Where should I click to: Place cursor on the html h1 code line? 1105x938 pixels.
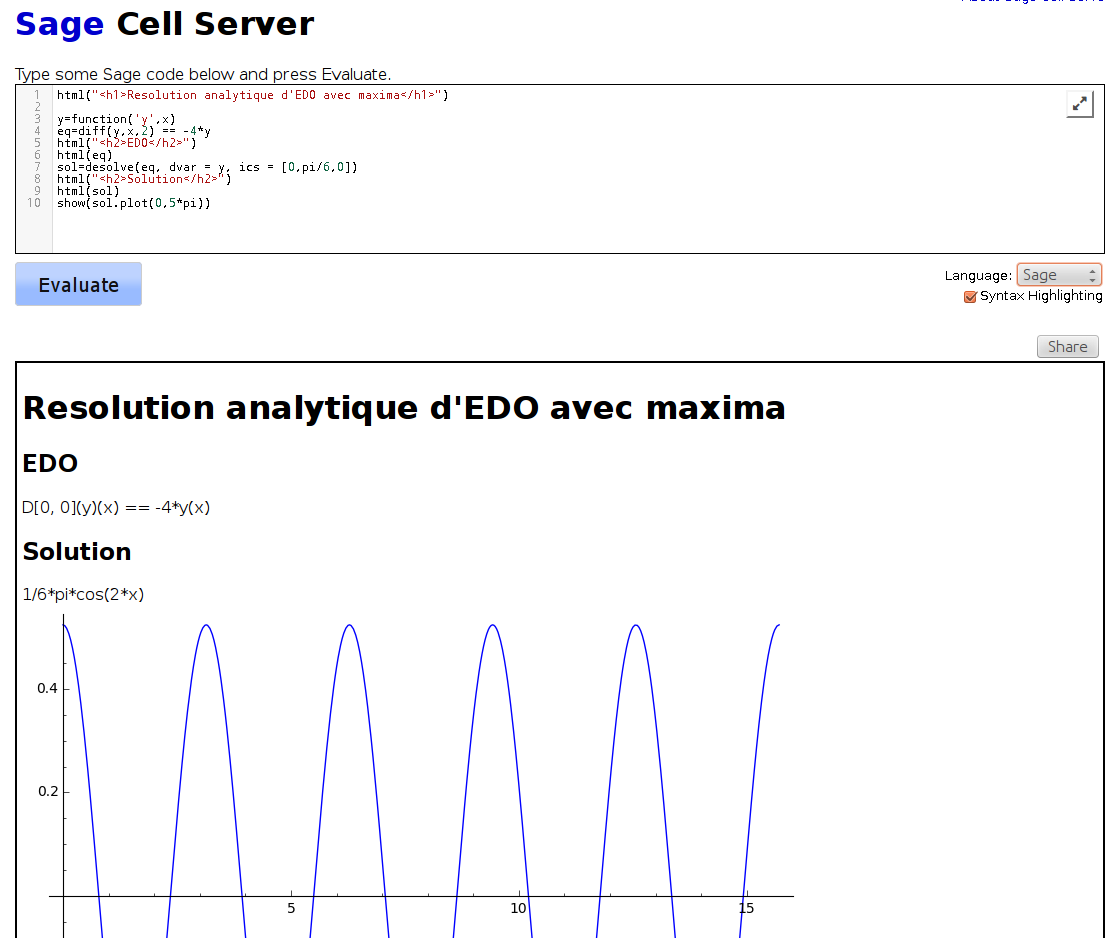(252, 95)
